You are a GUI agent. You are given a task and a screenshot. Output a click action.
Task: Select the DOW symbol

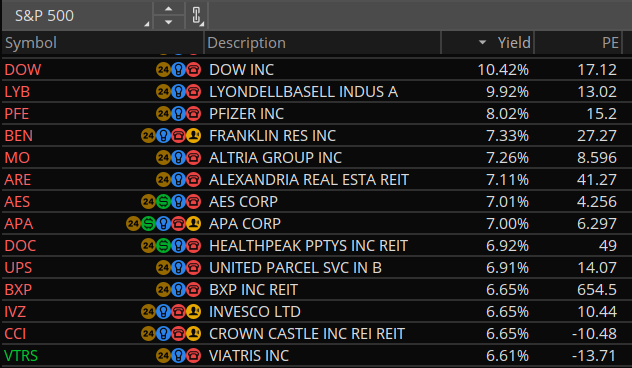click(x=23, y=70)
